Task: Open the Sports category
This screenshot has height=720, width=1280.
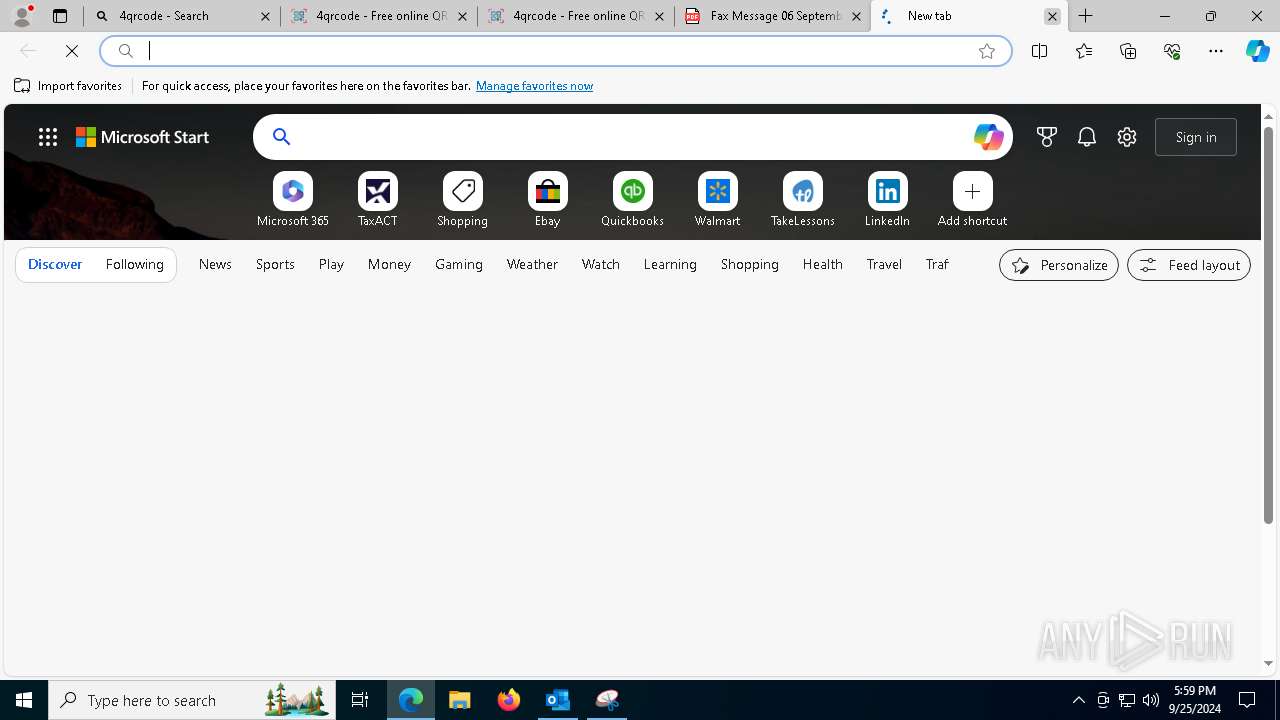Action: coord(275,264)
